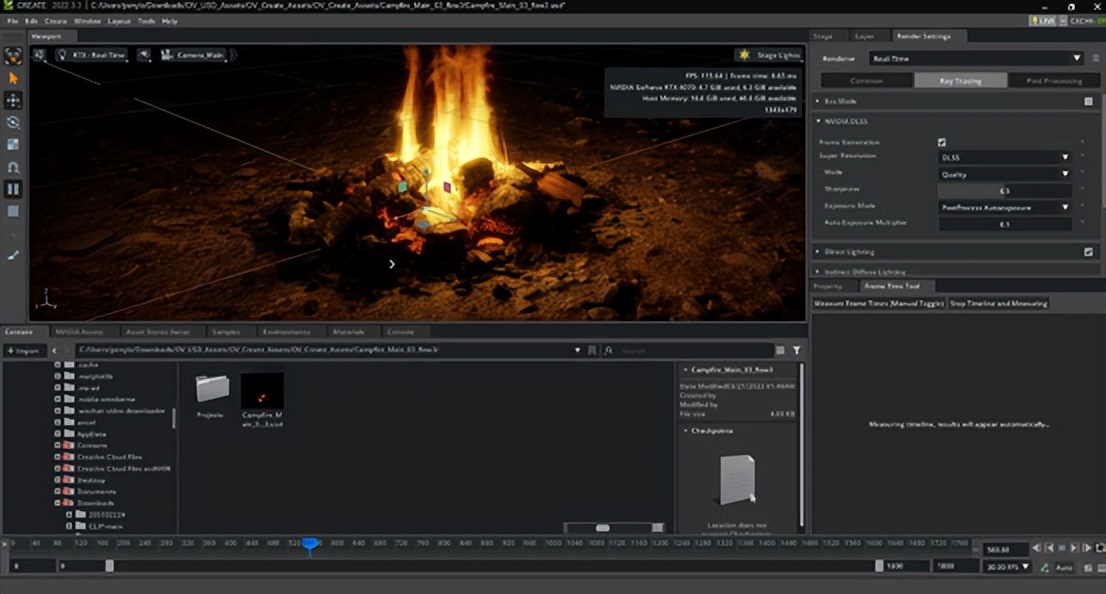The image size is (1106, 594).
Task: Open the Stage Lights viewport menu
Action: pyautogui.click(x=770, y=55)
